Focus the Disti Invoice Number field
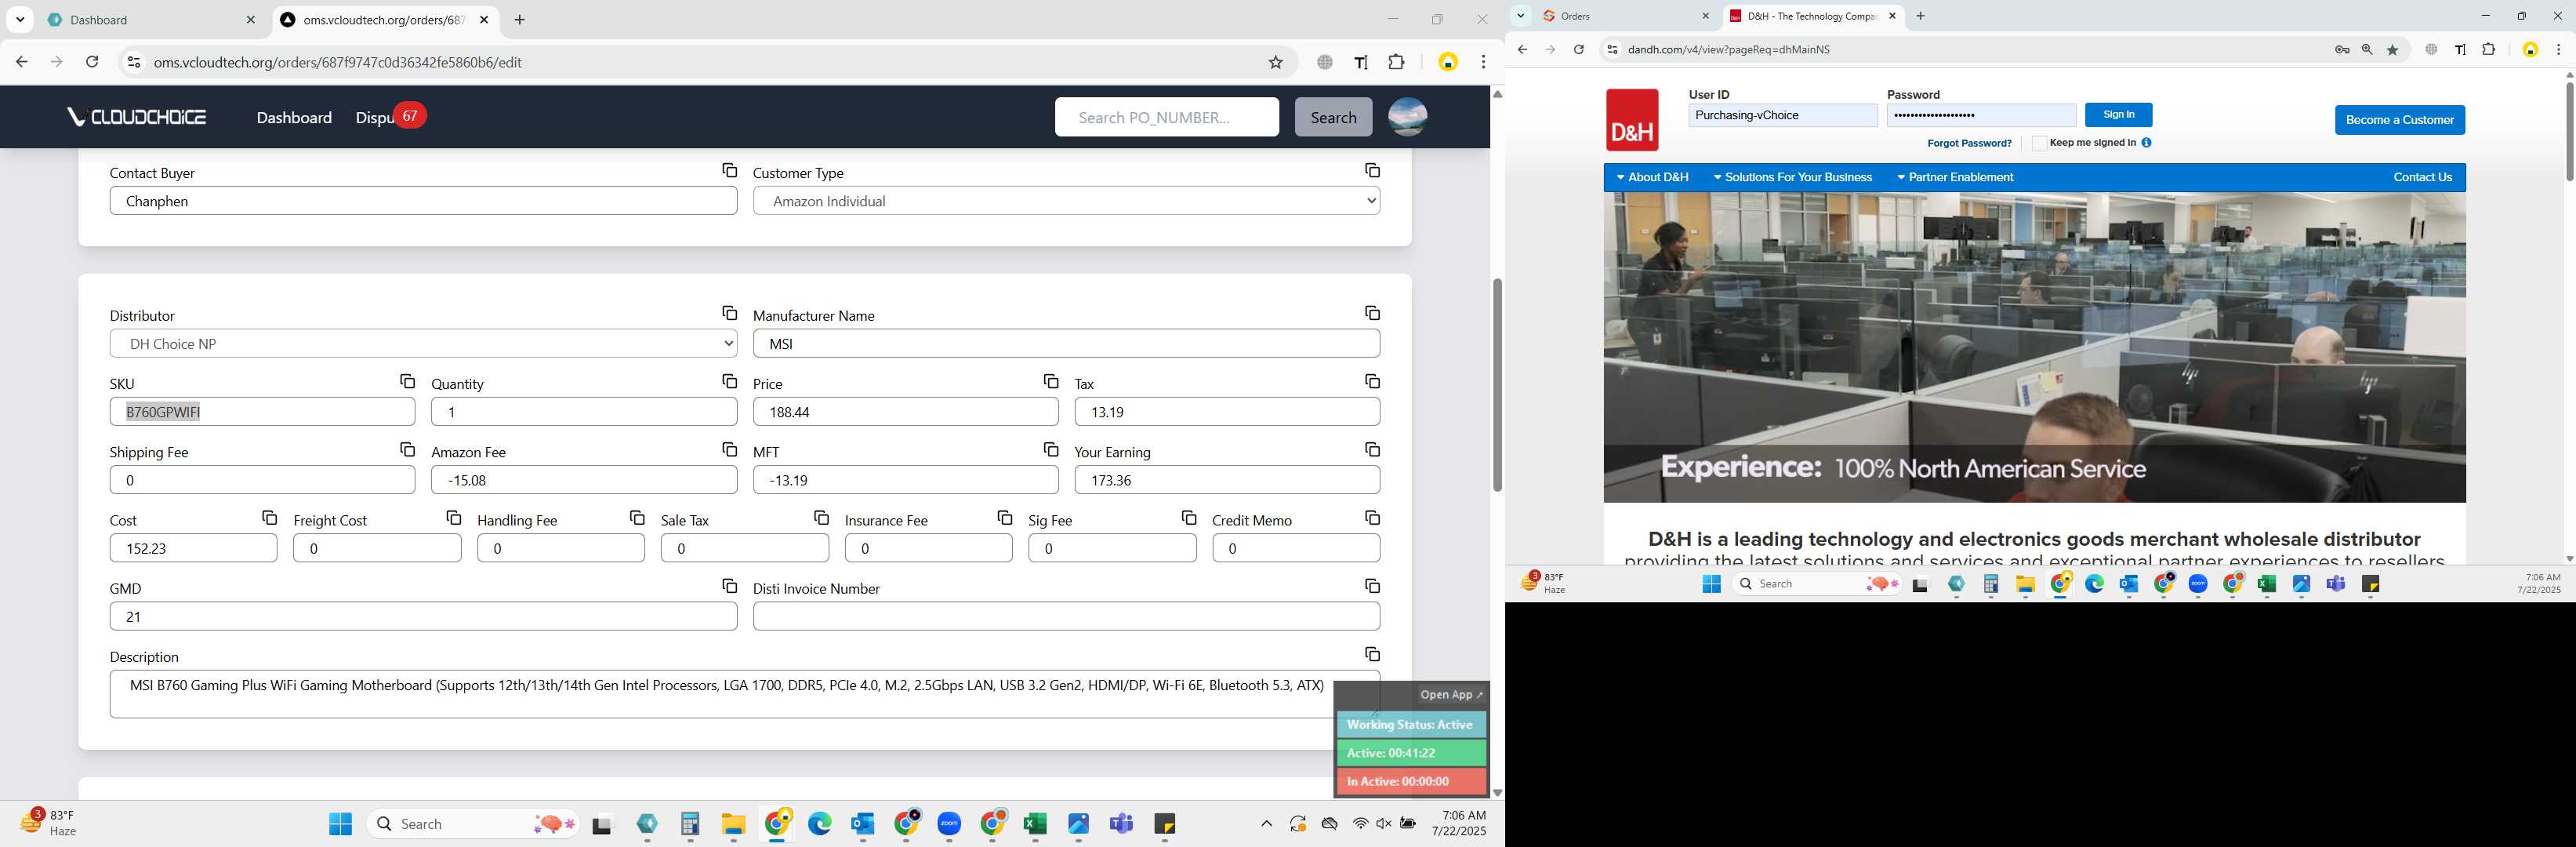This screenshot has width=2576, height=847. (1066, 616)
